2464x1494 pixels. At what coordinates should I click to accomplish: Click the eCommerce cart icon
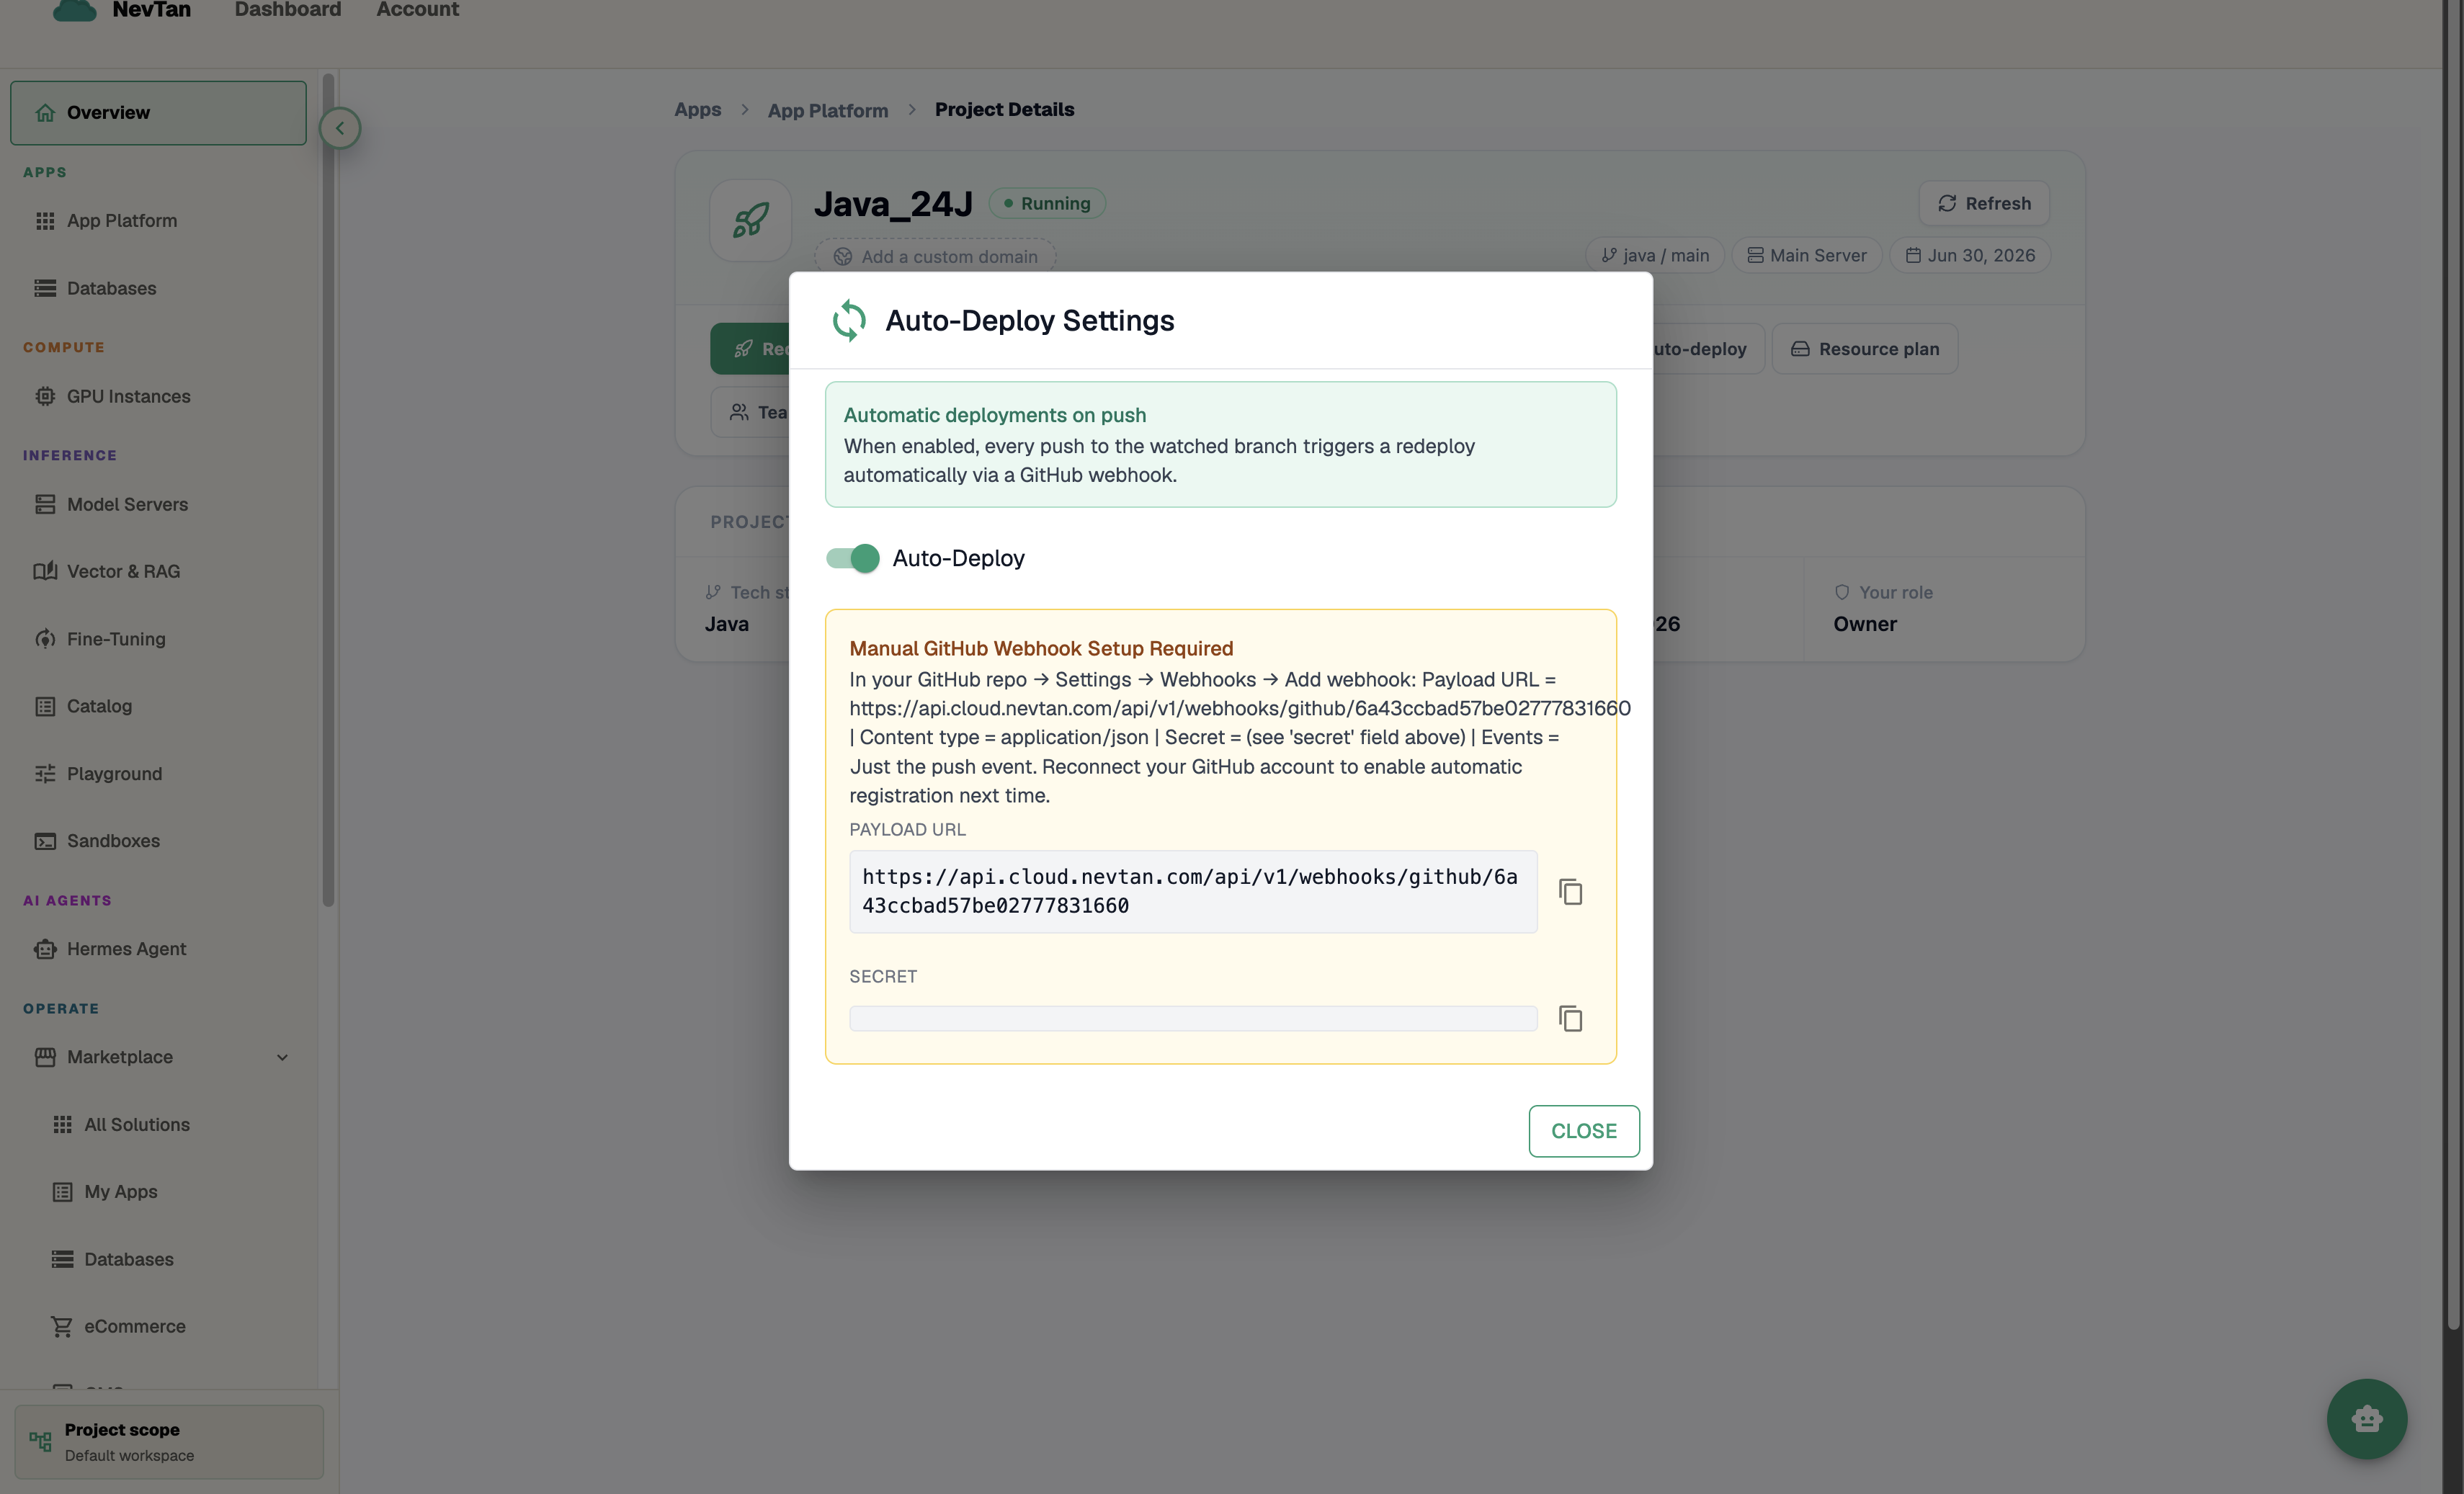point(62,1326)
